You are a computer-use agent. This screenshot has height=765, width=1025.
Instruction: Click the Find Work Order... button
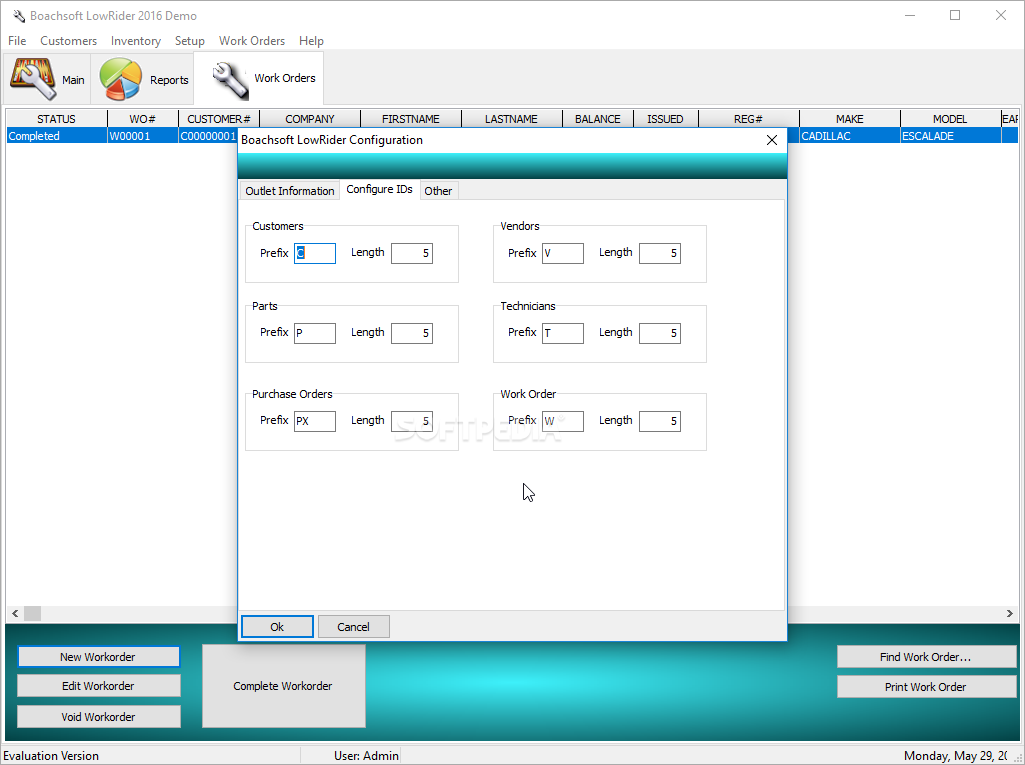click(x=926, y=656)
